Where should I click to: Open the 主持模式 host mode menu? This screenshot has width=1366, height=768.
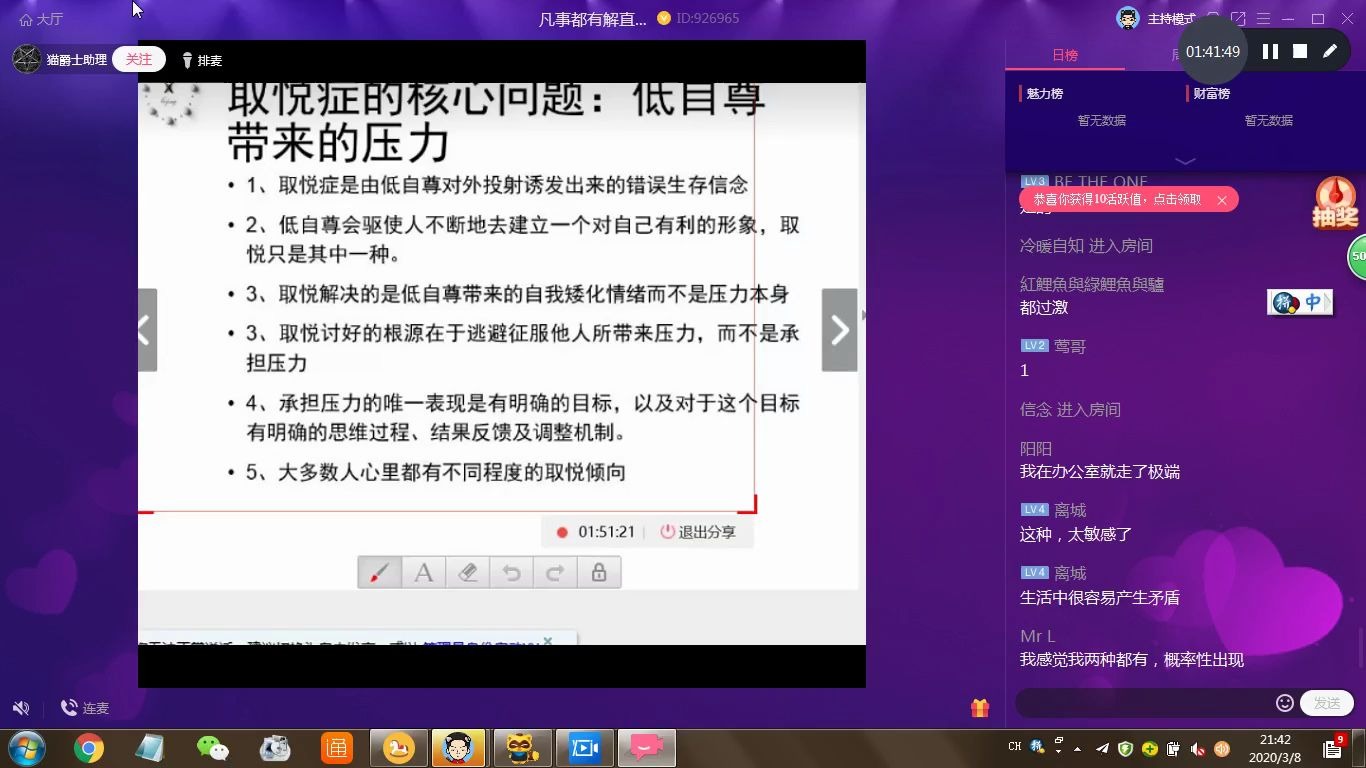1171,19
